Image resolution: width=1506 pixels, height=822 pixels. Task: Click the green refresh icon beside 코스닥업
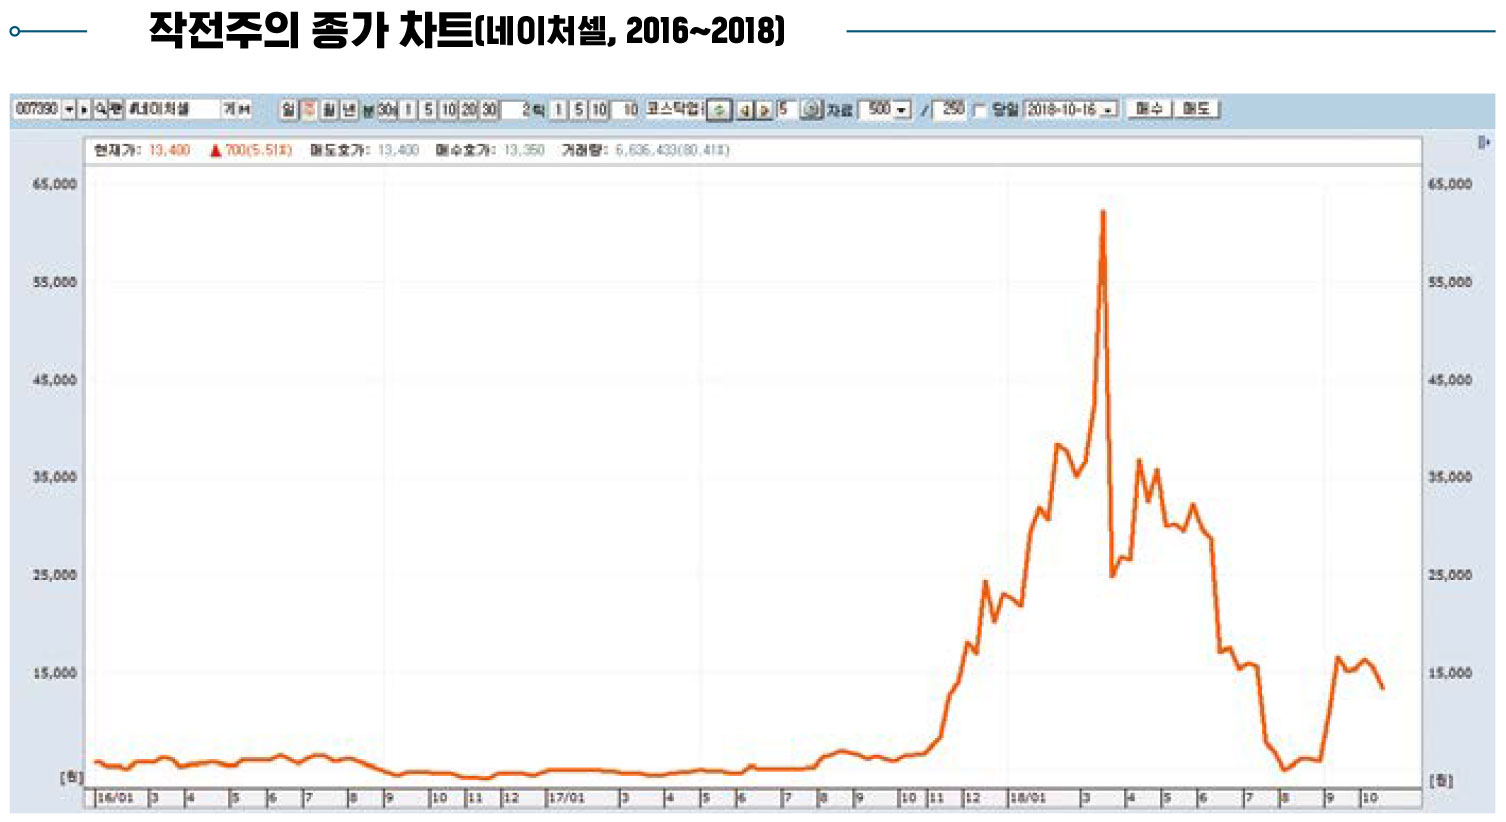coord(719,110)
